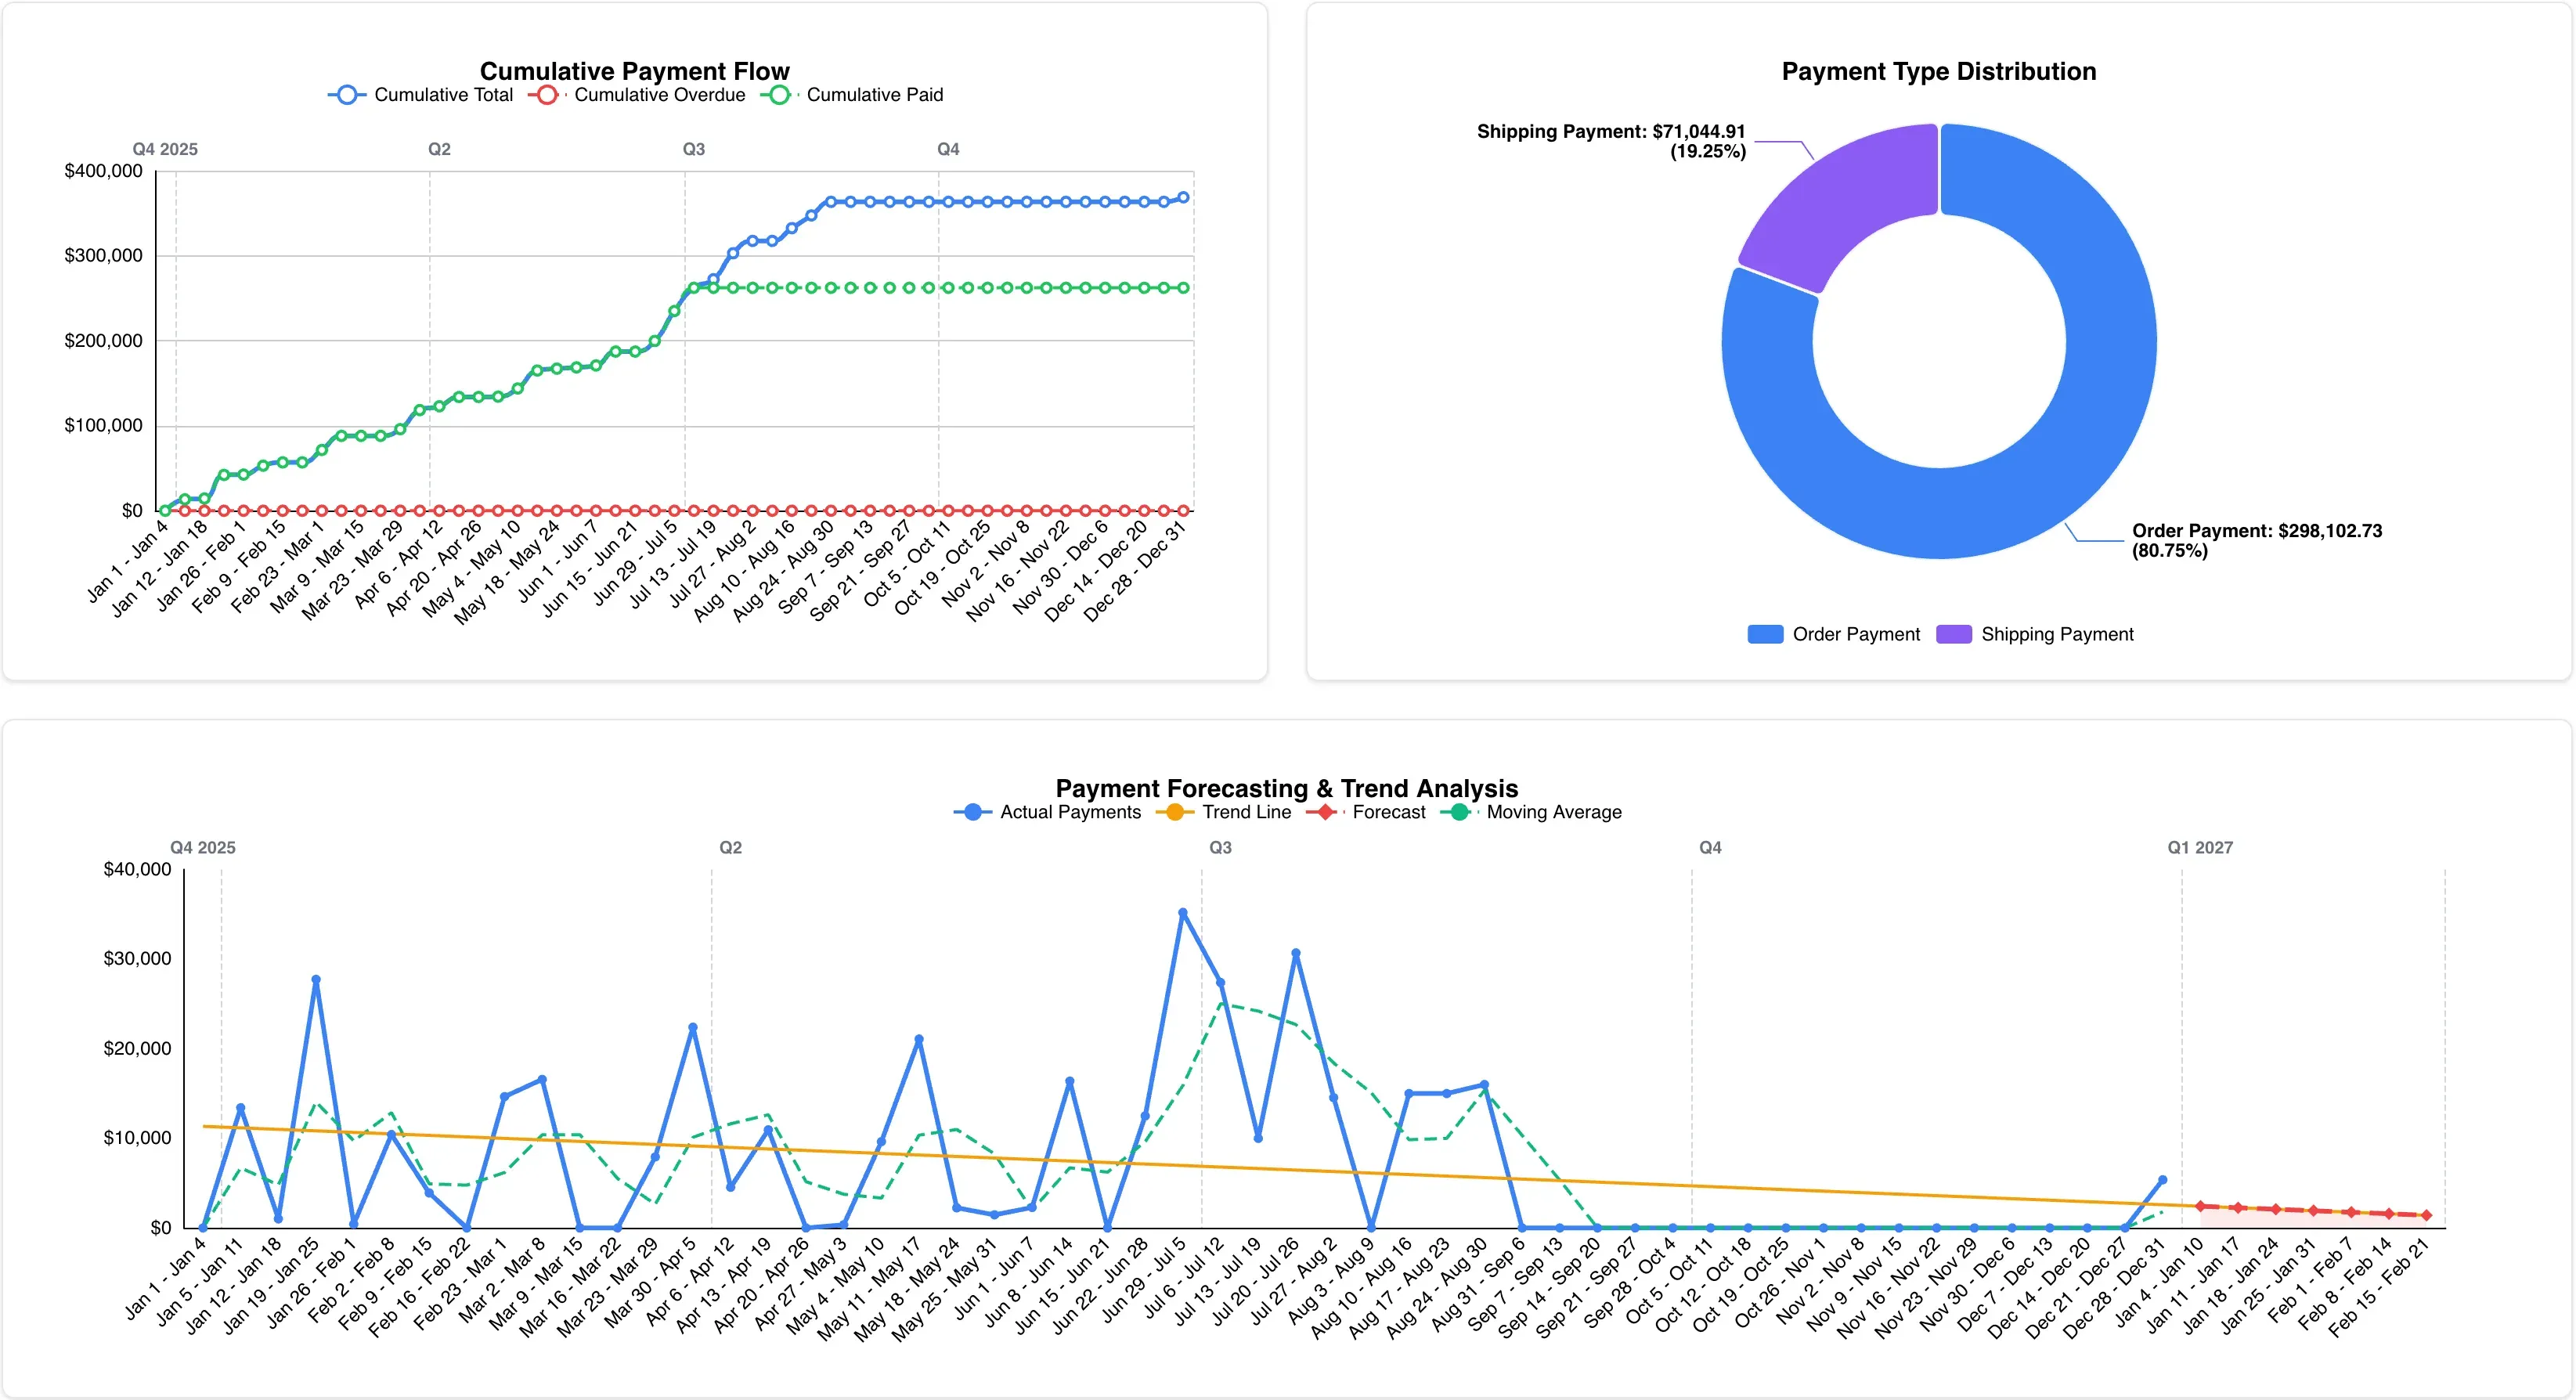Click the last Cumulative Total data point
This screenshot has height=1400, width=2576.
1184,197
